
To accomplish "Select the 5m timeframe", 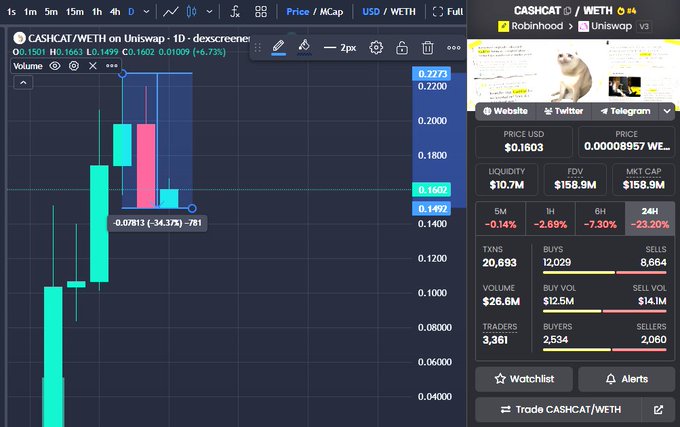I will pyautogui.click(x=51, y=12).
